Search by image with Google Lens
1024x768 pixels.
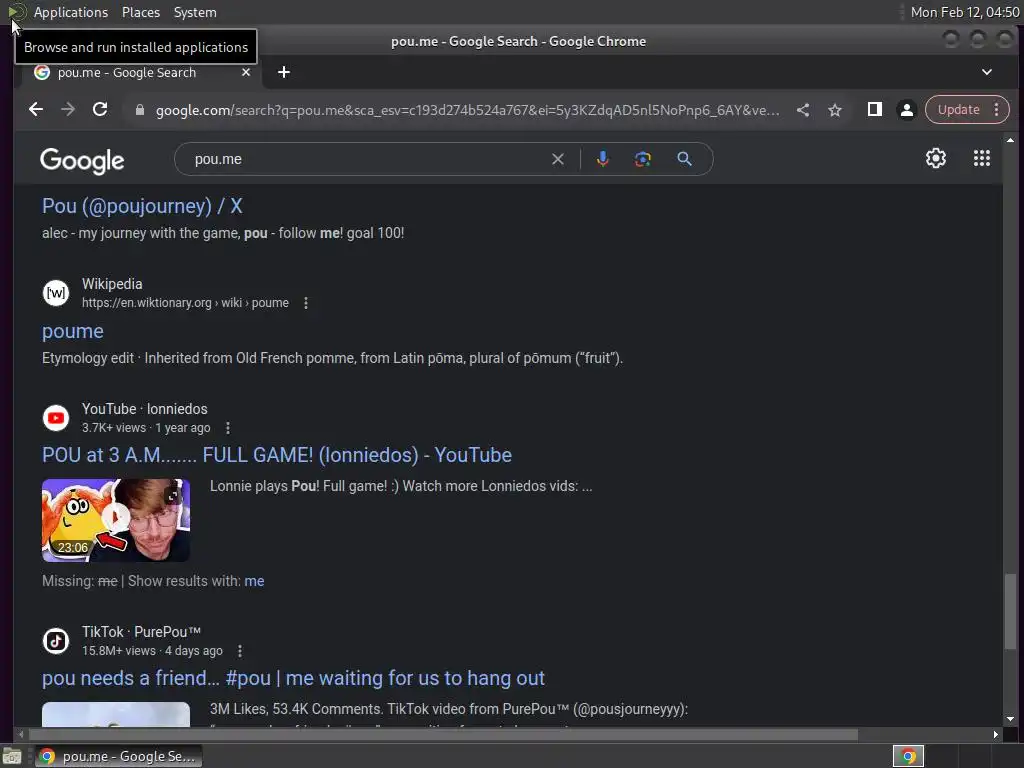(643, 159)
